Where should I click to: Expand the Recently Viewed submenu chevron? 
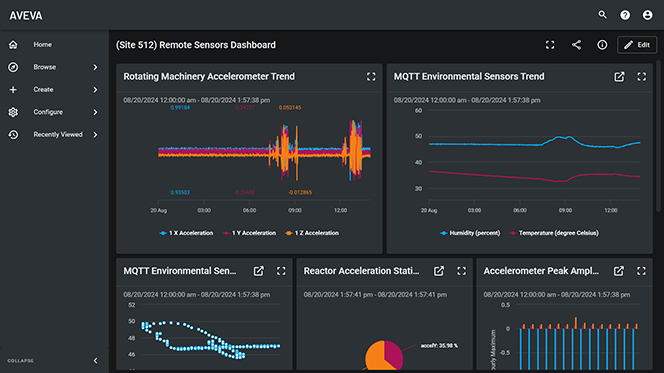pos(95,134)
